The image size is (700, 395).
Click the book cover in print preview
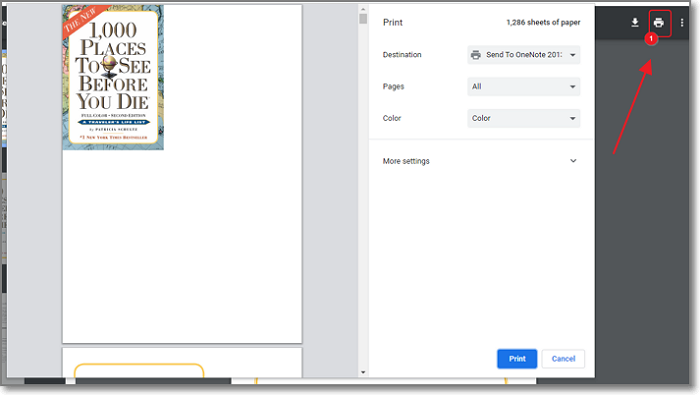point(113,77)
